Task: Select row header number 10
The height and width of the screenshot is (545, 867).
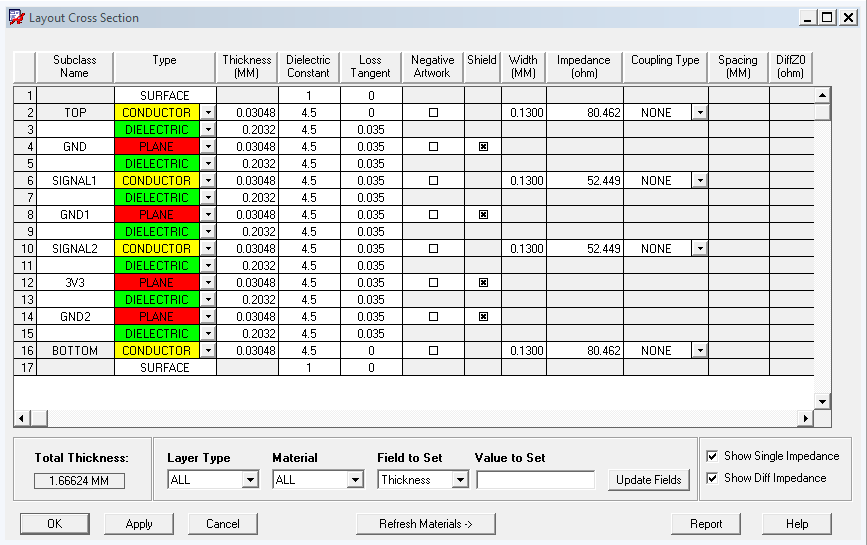Action: [x=25, y=249]
